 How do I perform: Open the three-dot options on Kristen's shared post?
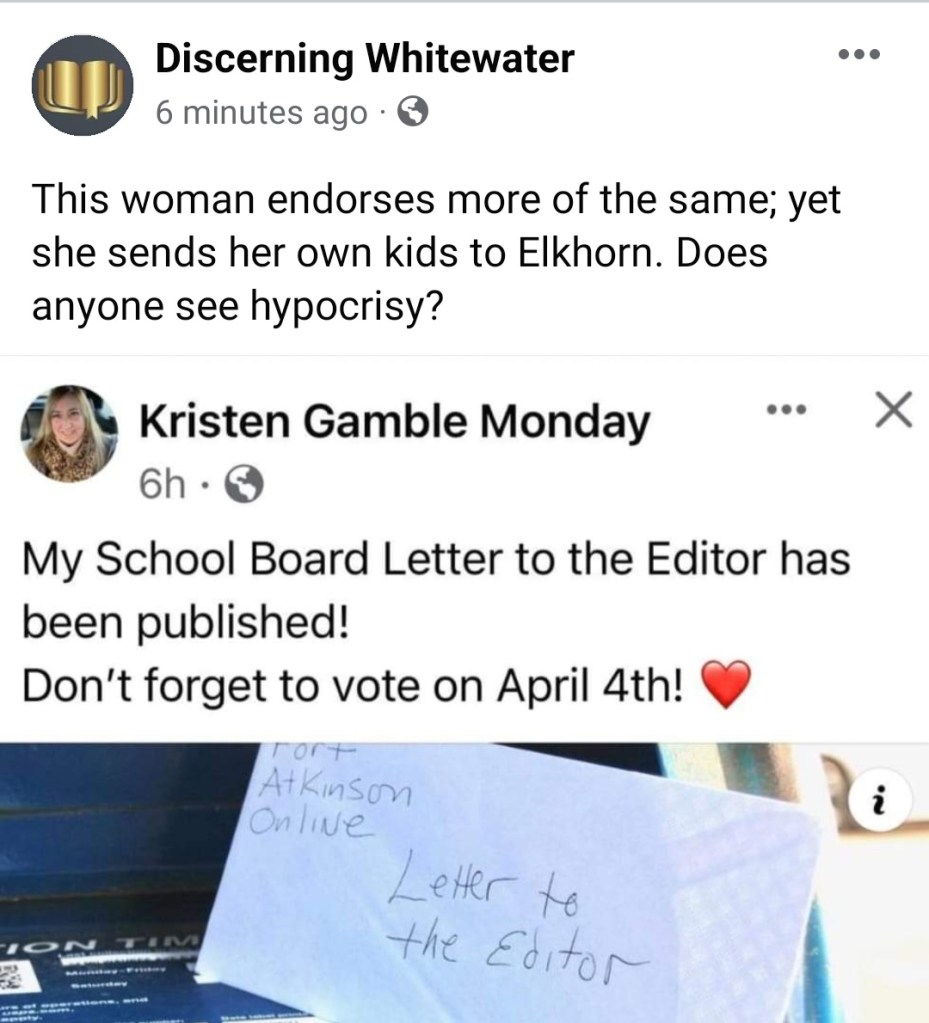coord(787,410)
